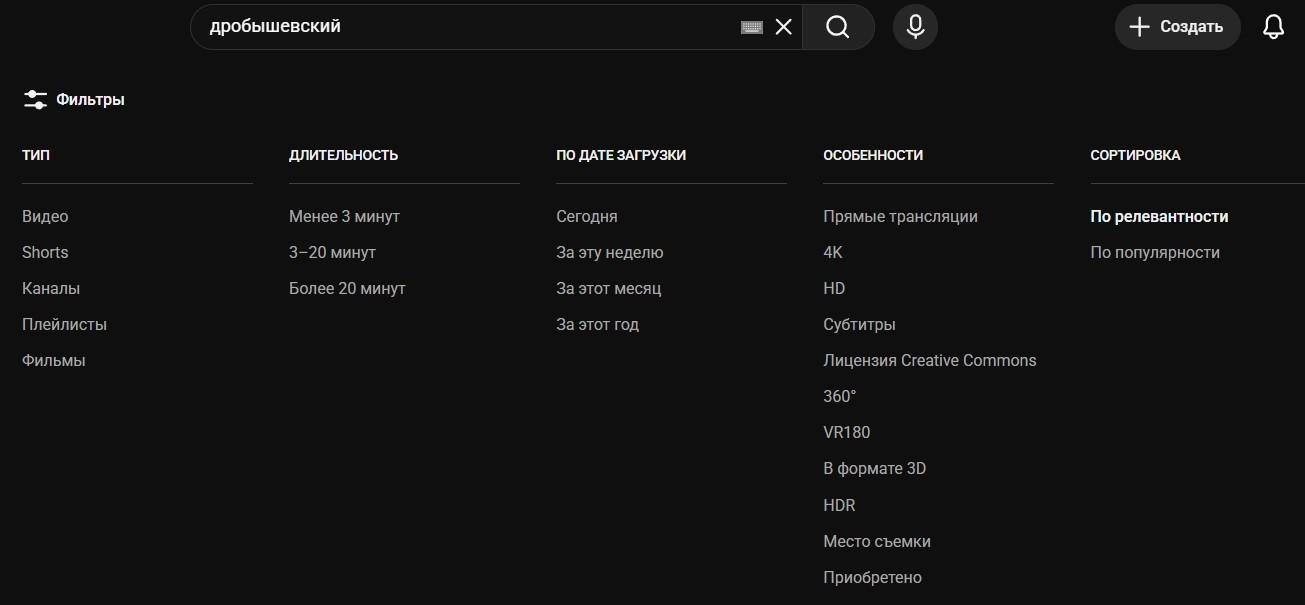Pick duration Более 20 минут
This screenshot has width=1305, height=605.
click(347, 288)
